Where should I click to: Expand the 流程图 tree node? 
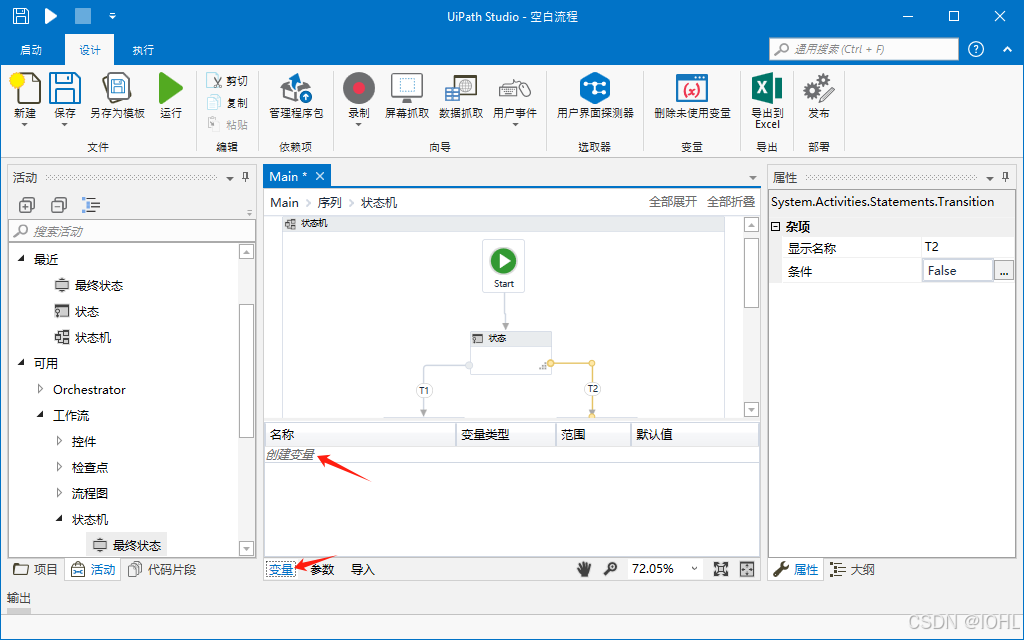pos(59,493)
